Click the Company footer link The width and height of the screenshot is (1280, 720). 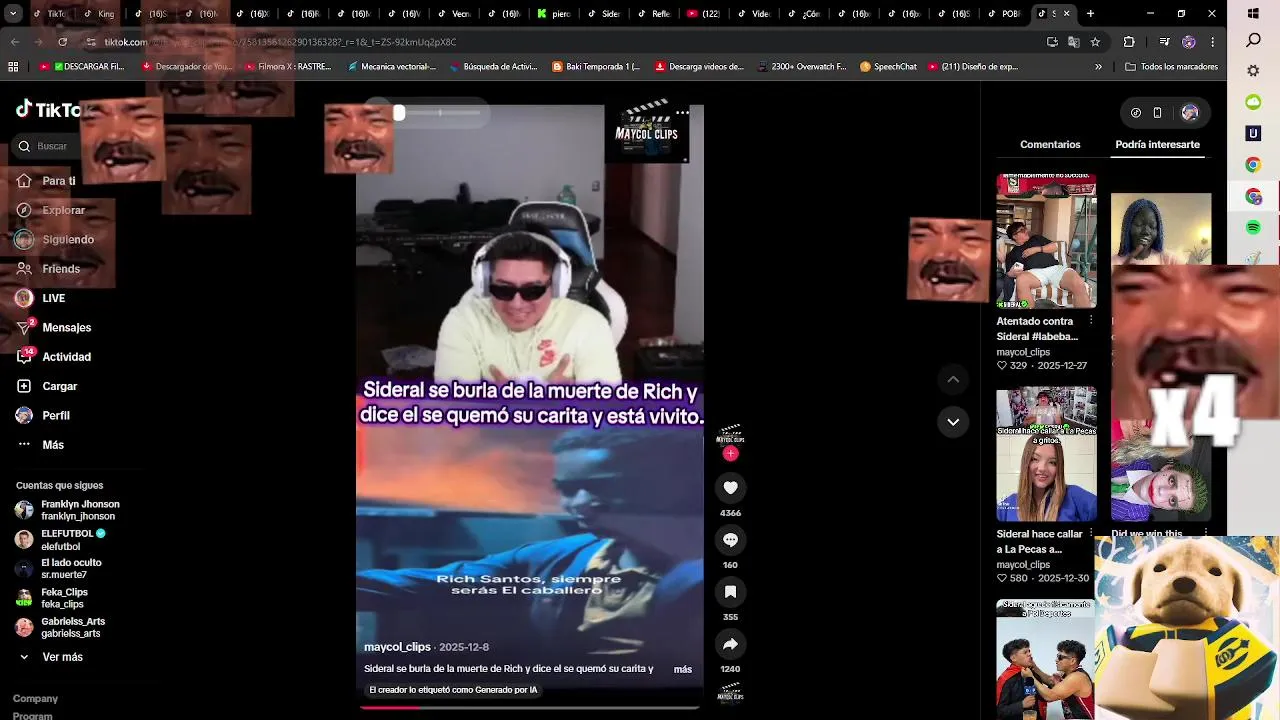[x=35, y=699]
